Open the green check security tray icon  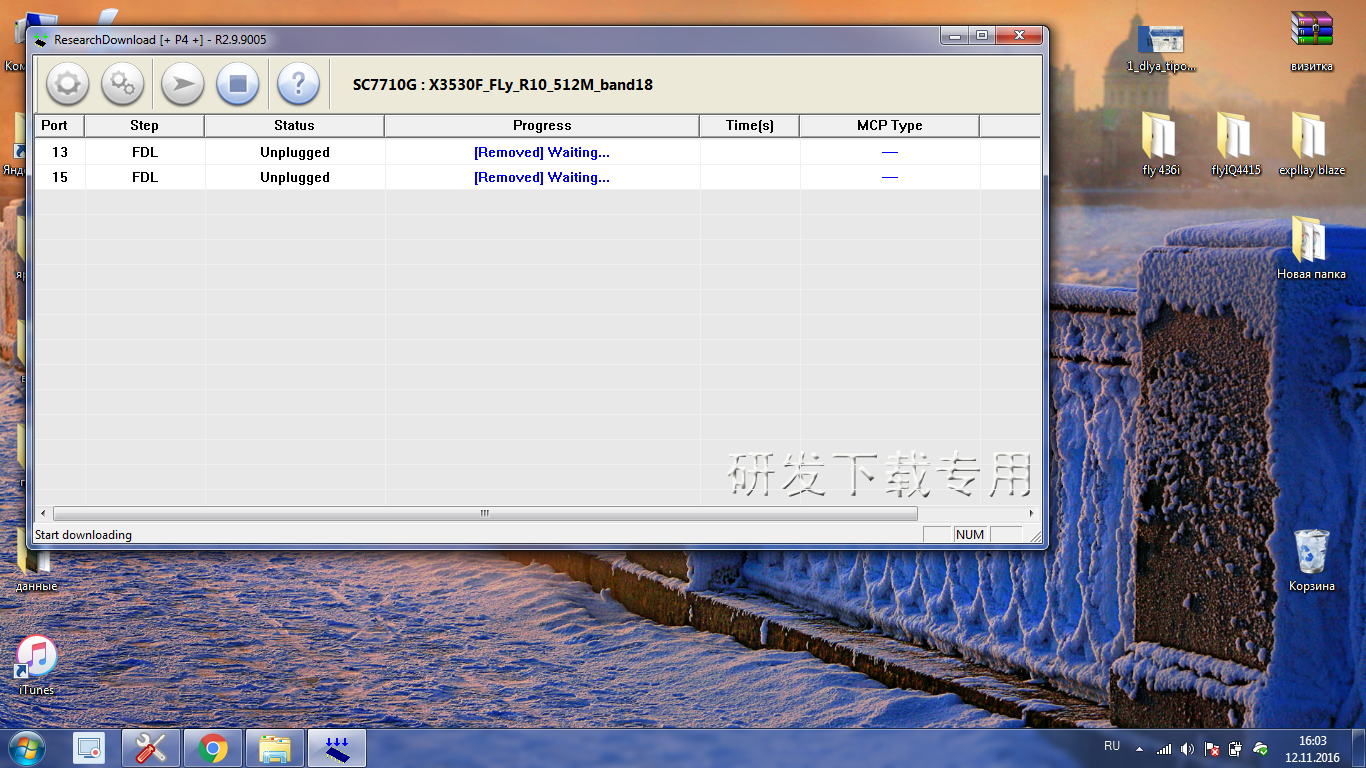pyautogui.click(x=1261, y=748)
